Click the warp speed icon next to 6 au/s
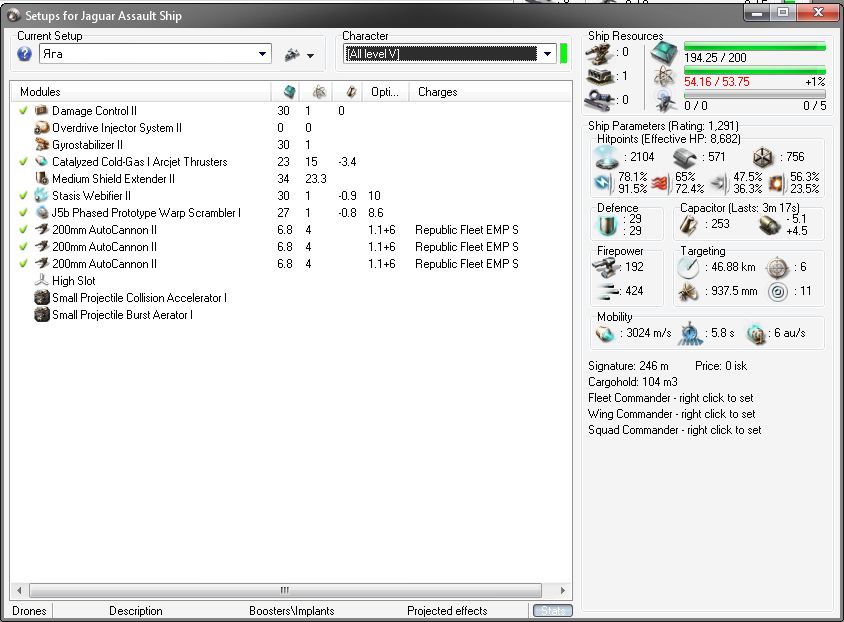 [756, 334]
